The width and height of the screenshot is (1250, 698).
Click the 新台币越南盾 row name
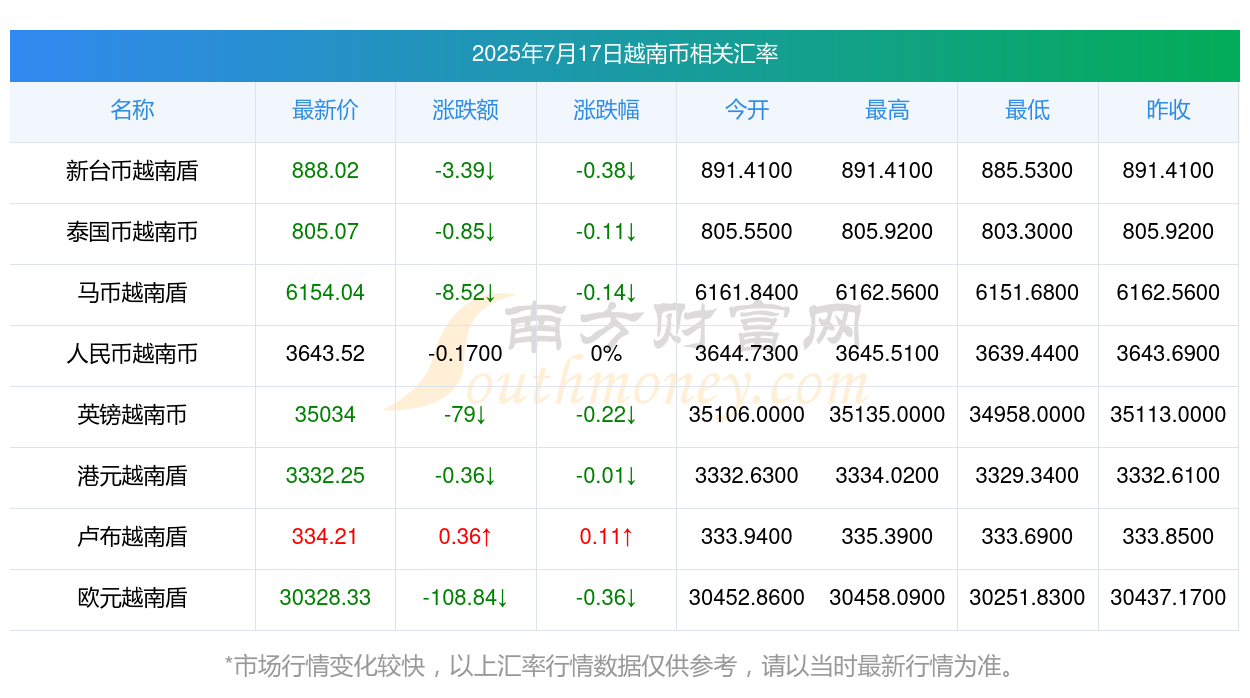(132, 171)
